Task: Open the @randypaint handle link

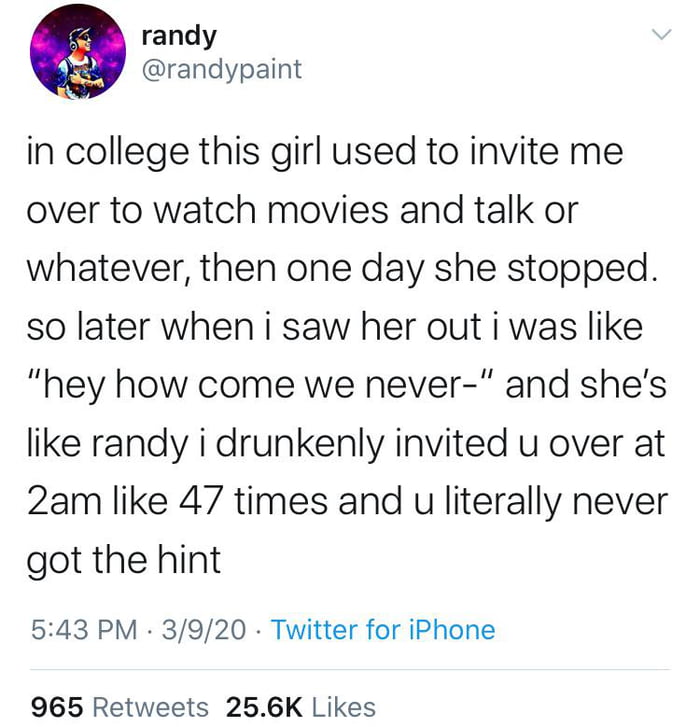Action: [220, 69]
